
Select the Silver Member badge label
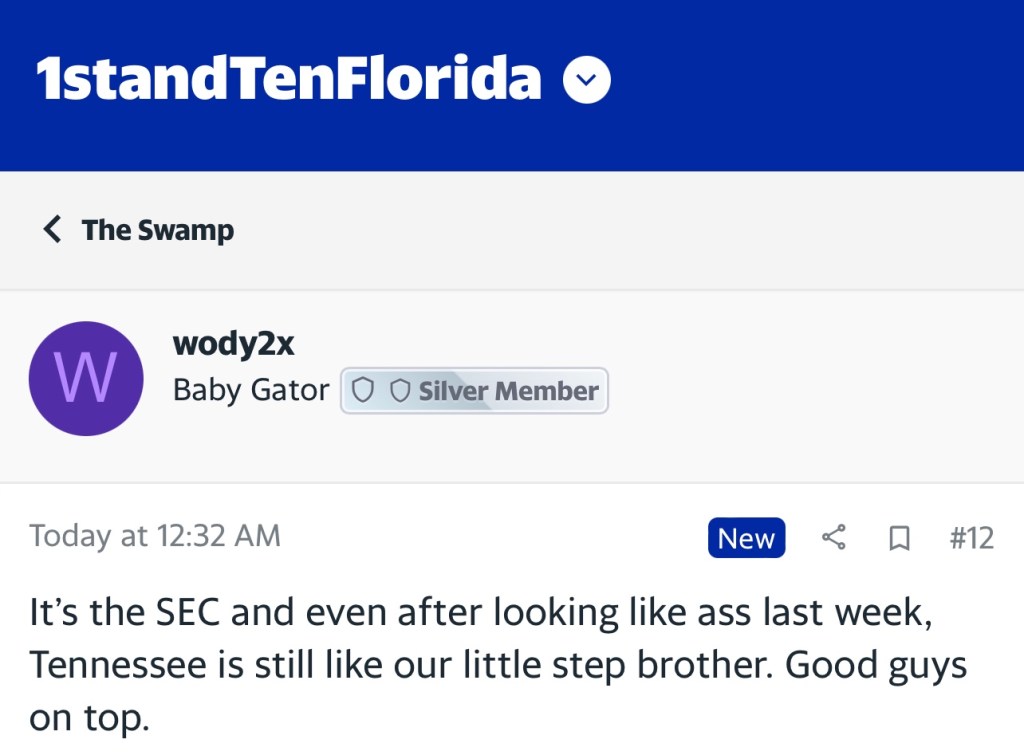pos(508,391)
